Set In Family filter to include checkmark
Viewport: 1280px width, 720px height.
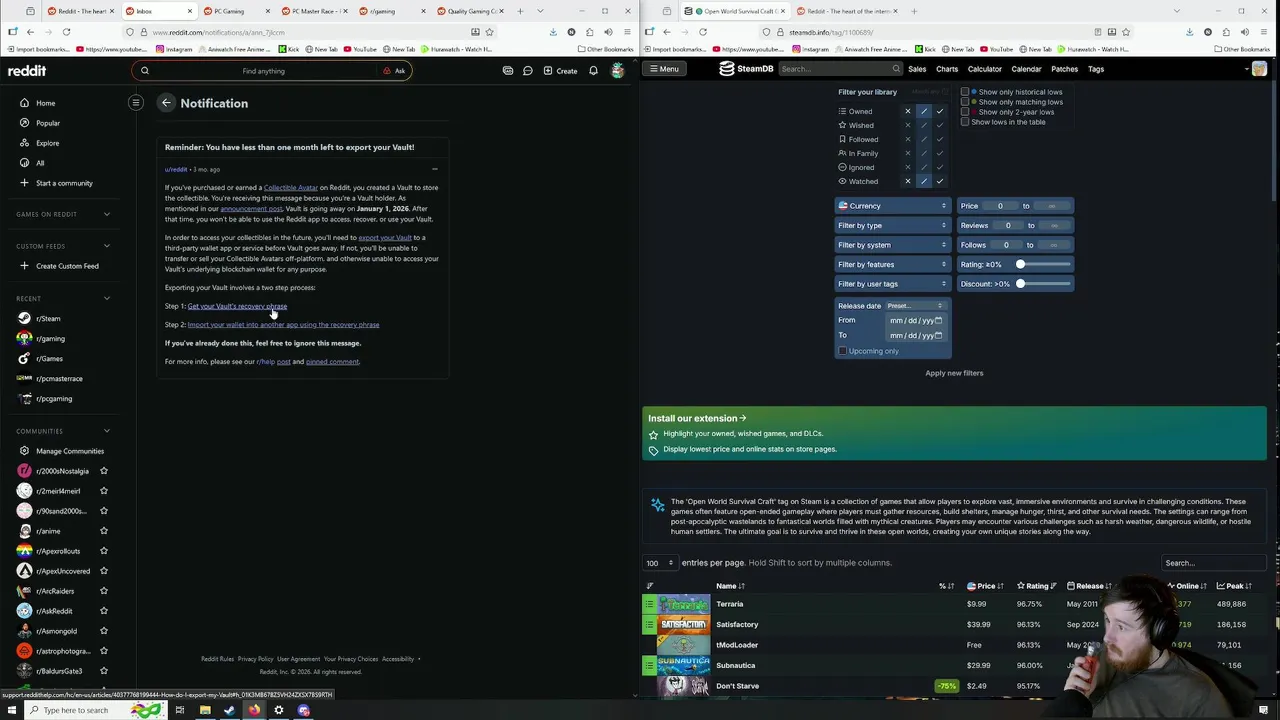(x=940, y=153)
